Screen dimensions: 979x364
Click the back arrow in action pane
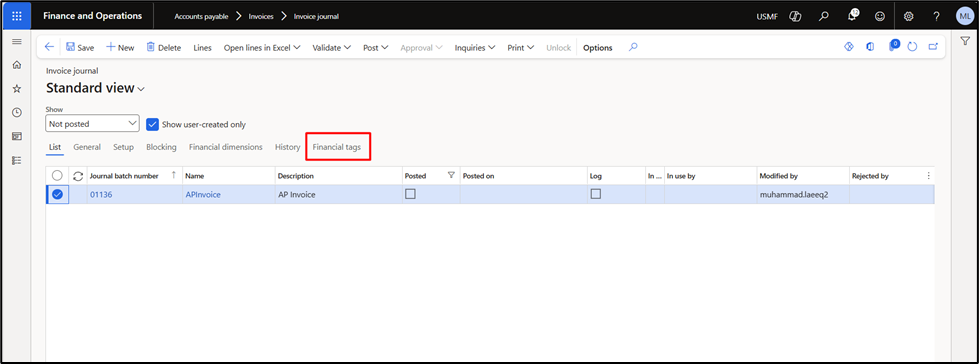(x=49, y=47)
